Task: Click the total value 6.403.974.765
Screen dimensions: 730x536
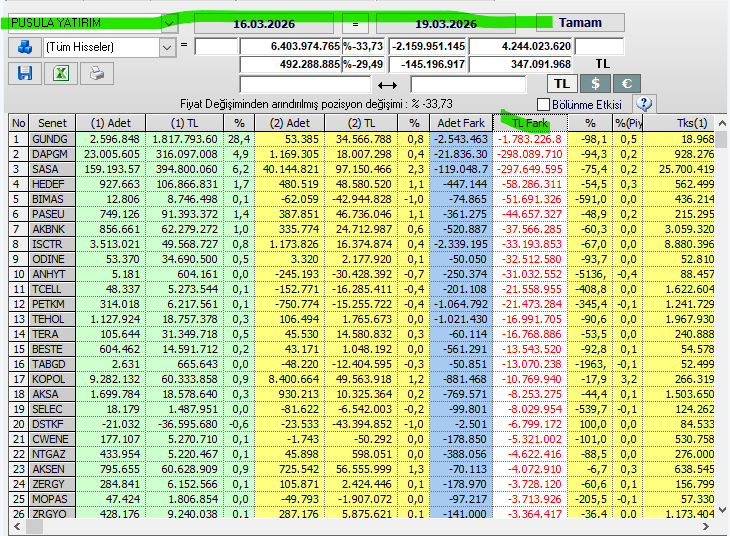Action: click(x=291, y=46)
